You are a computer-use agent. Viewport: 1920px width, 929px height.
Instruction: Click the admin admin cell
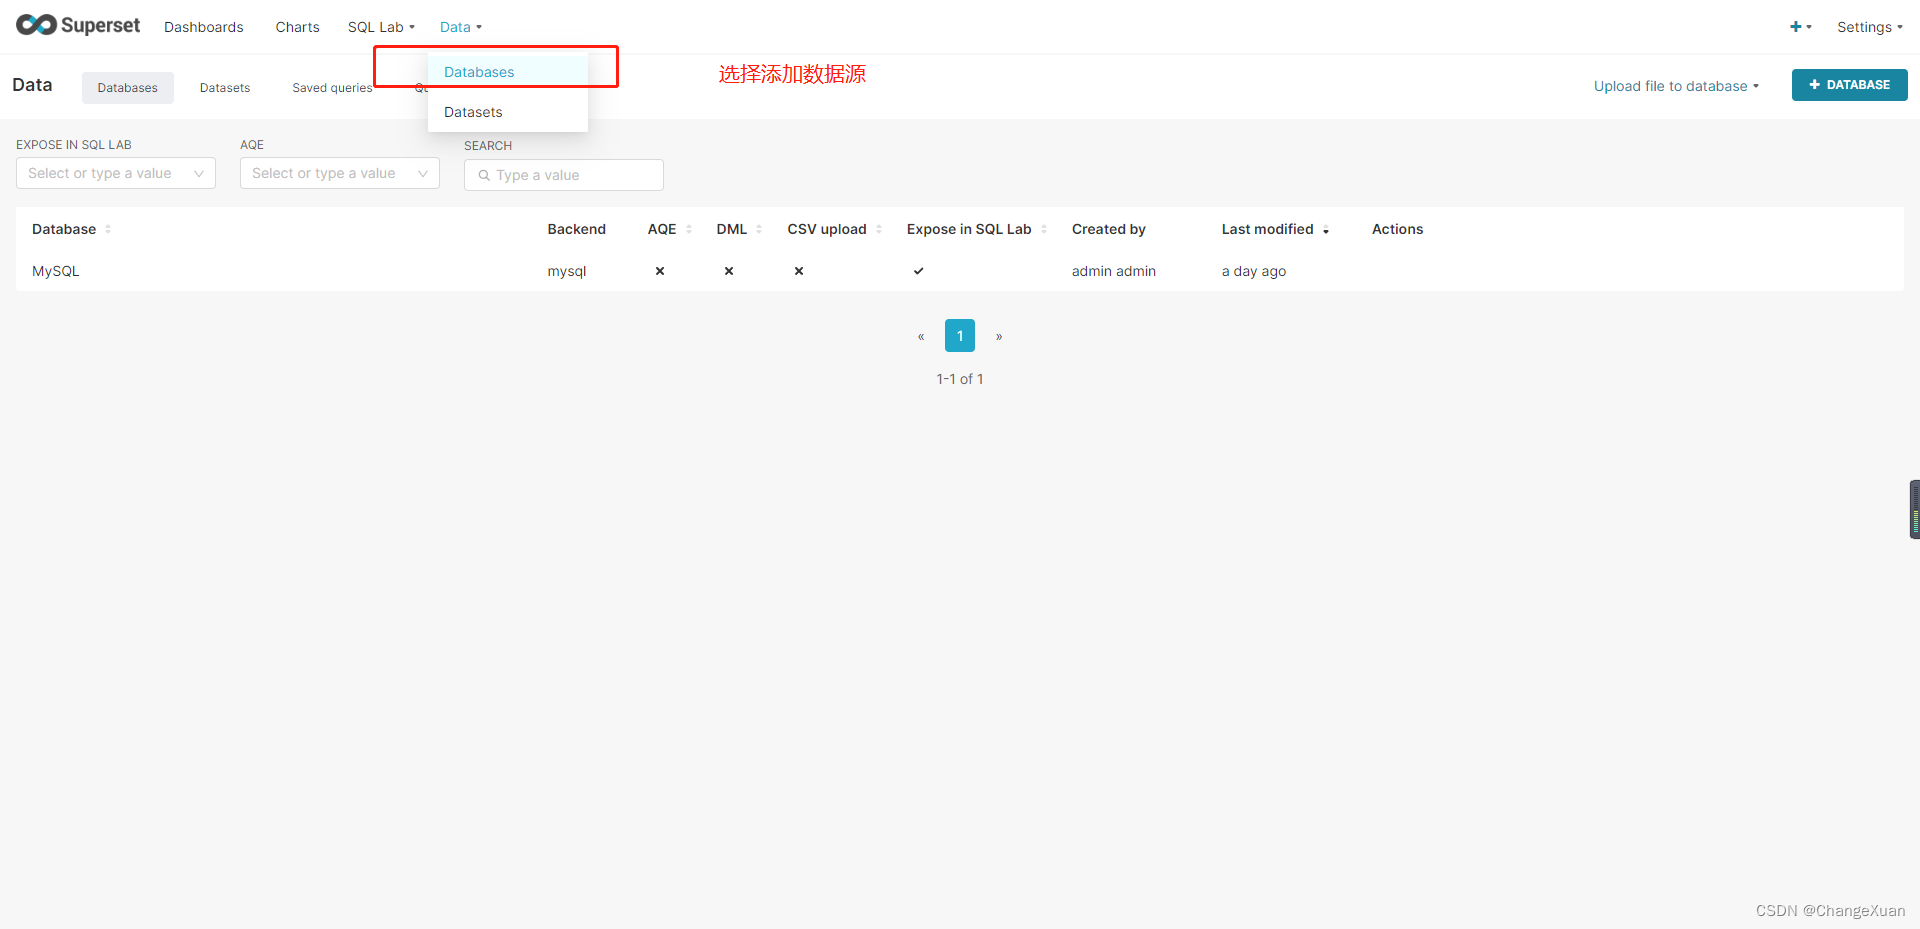(1114, 271)
